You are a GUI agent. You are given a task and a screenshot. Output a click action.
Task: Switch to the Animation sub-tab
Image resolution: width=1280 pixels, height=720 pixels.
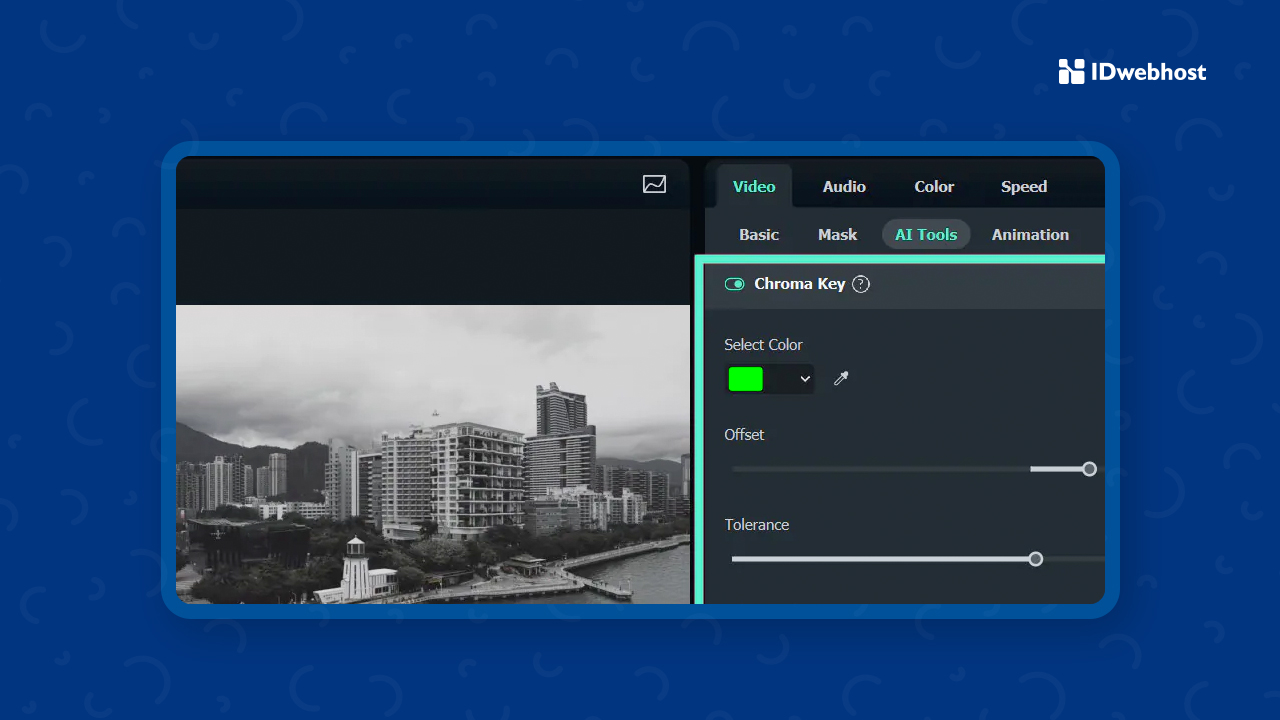[x=1030, y=234]
